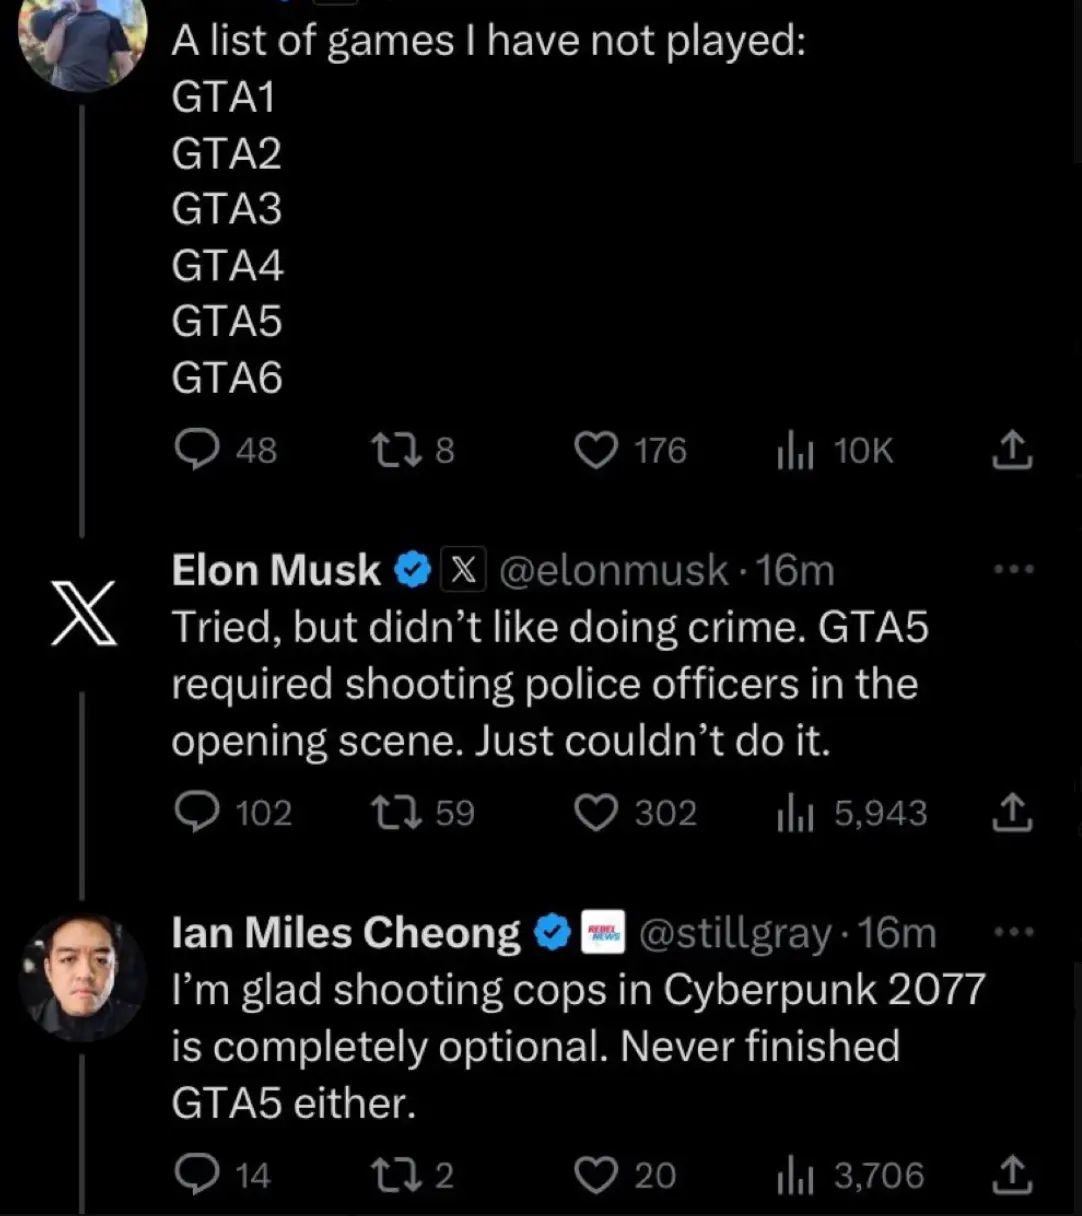Screen dimensions: 1082x1216
Task: Like the list of unplayed games tweet
Action: 594,451
